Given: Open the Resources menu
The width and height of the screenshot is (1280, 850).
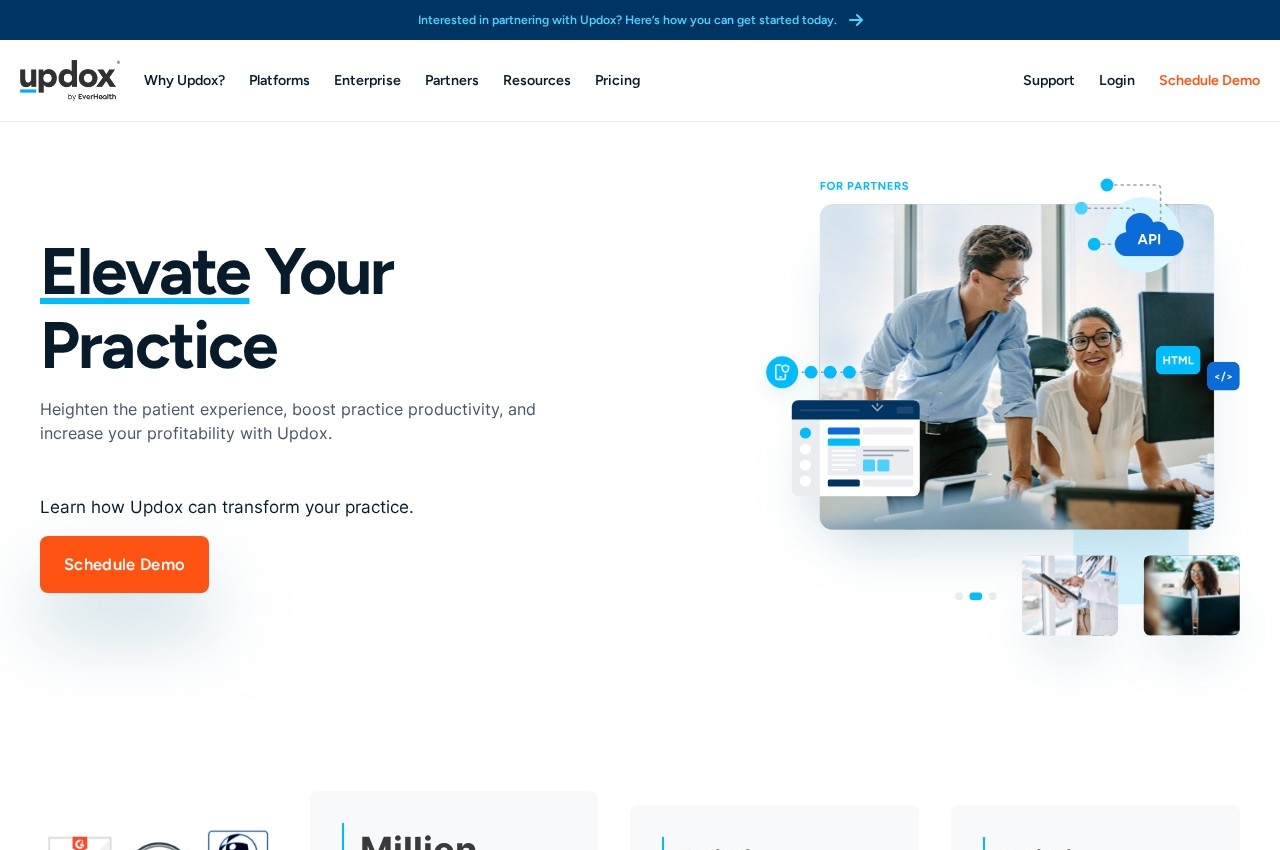Looking at the screenshot, I should pos(537,80).
